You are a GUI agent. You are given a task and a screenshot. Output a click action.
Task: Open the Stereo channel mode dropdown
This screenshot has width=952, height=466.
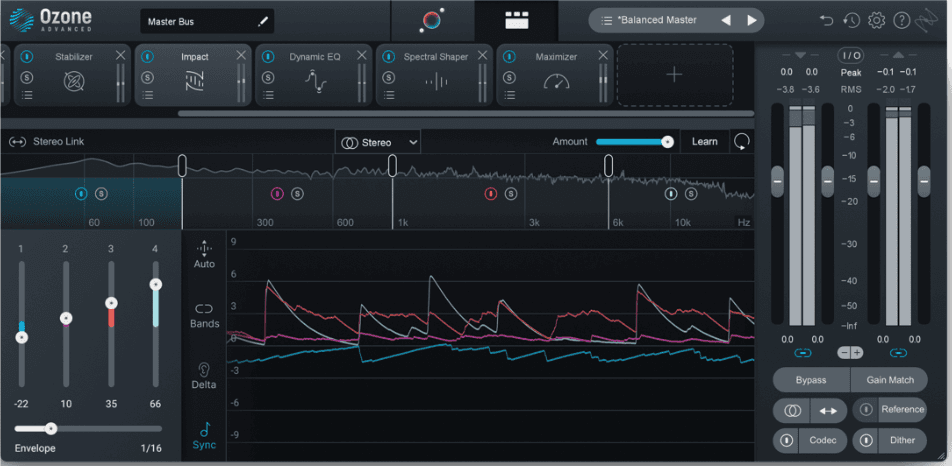coord(378,143)
